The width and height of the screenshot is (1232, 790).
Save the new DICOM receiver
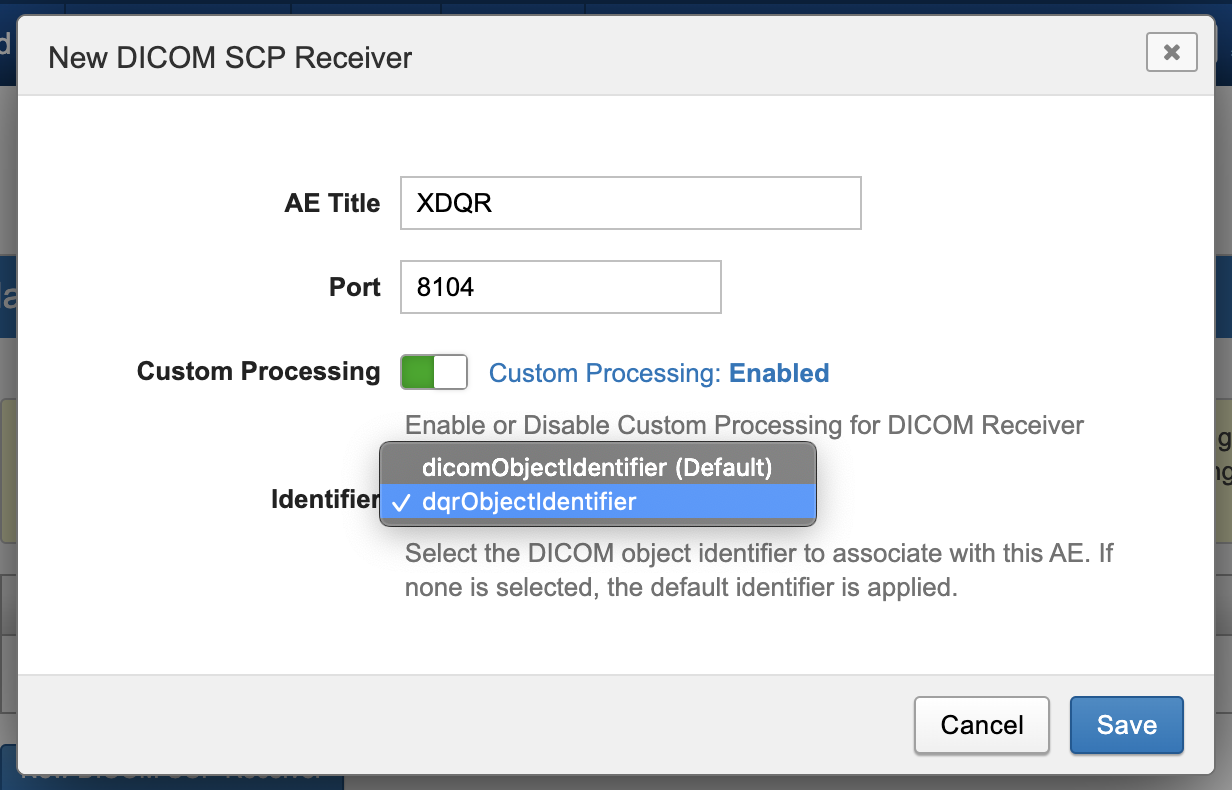(x=1126, y=725)
